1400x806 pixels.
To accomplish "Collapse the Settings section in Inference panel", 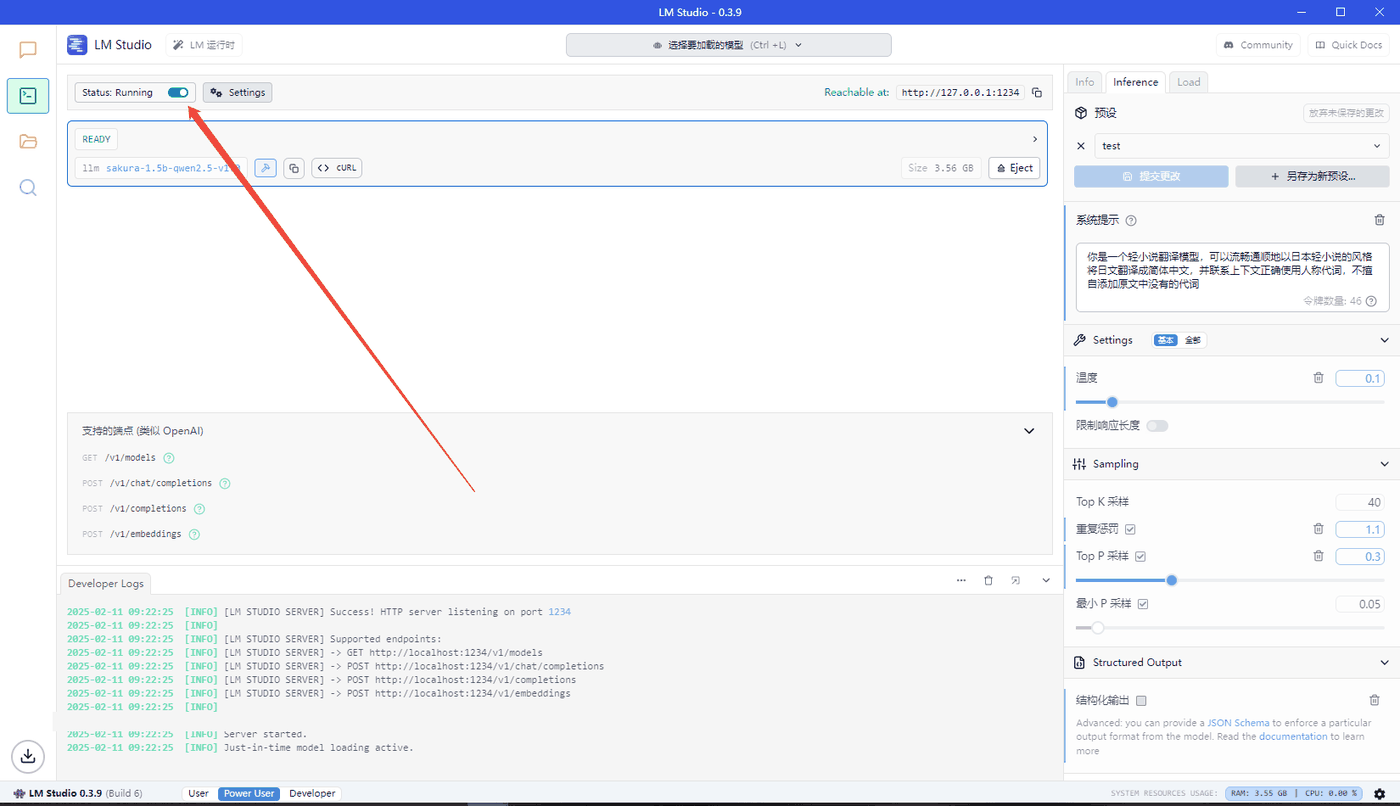I will (x=1384, y=341).
